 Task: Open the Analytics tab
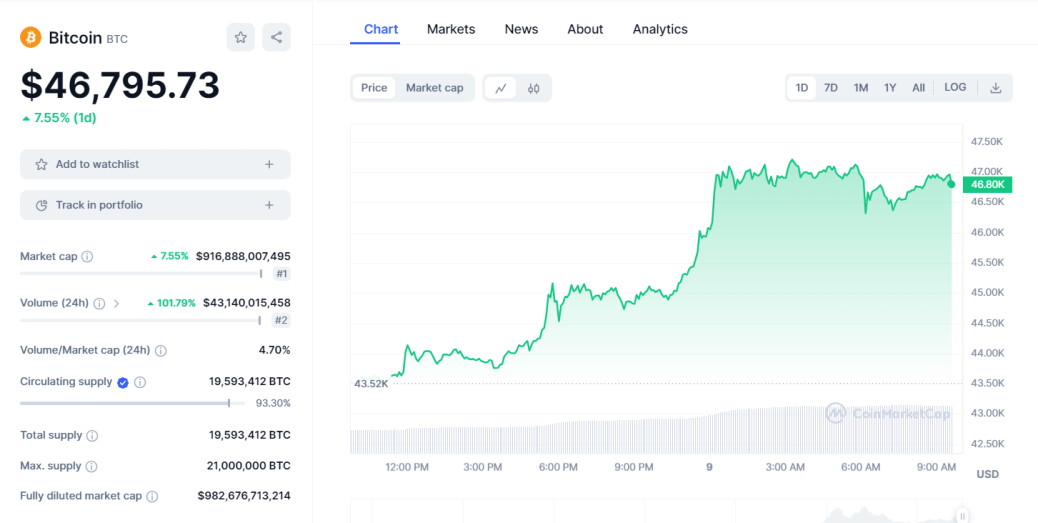660,29
